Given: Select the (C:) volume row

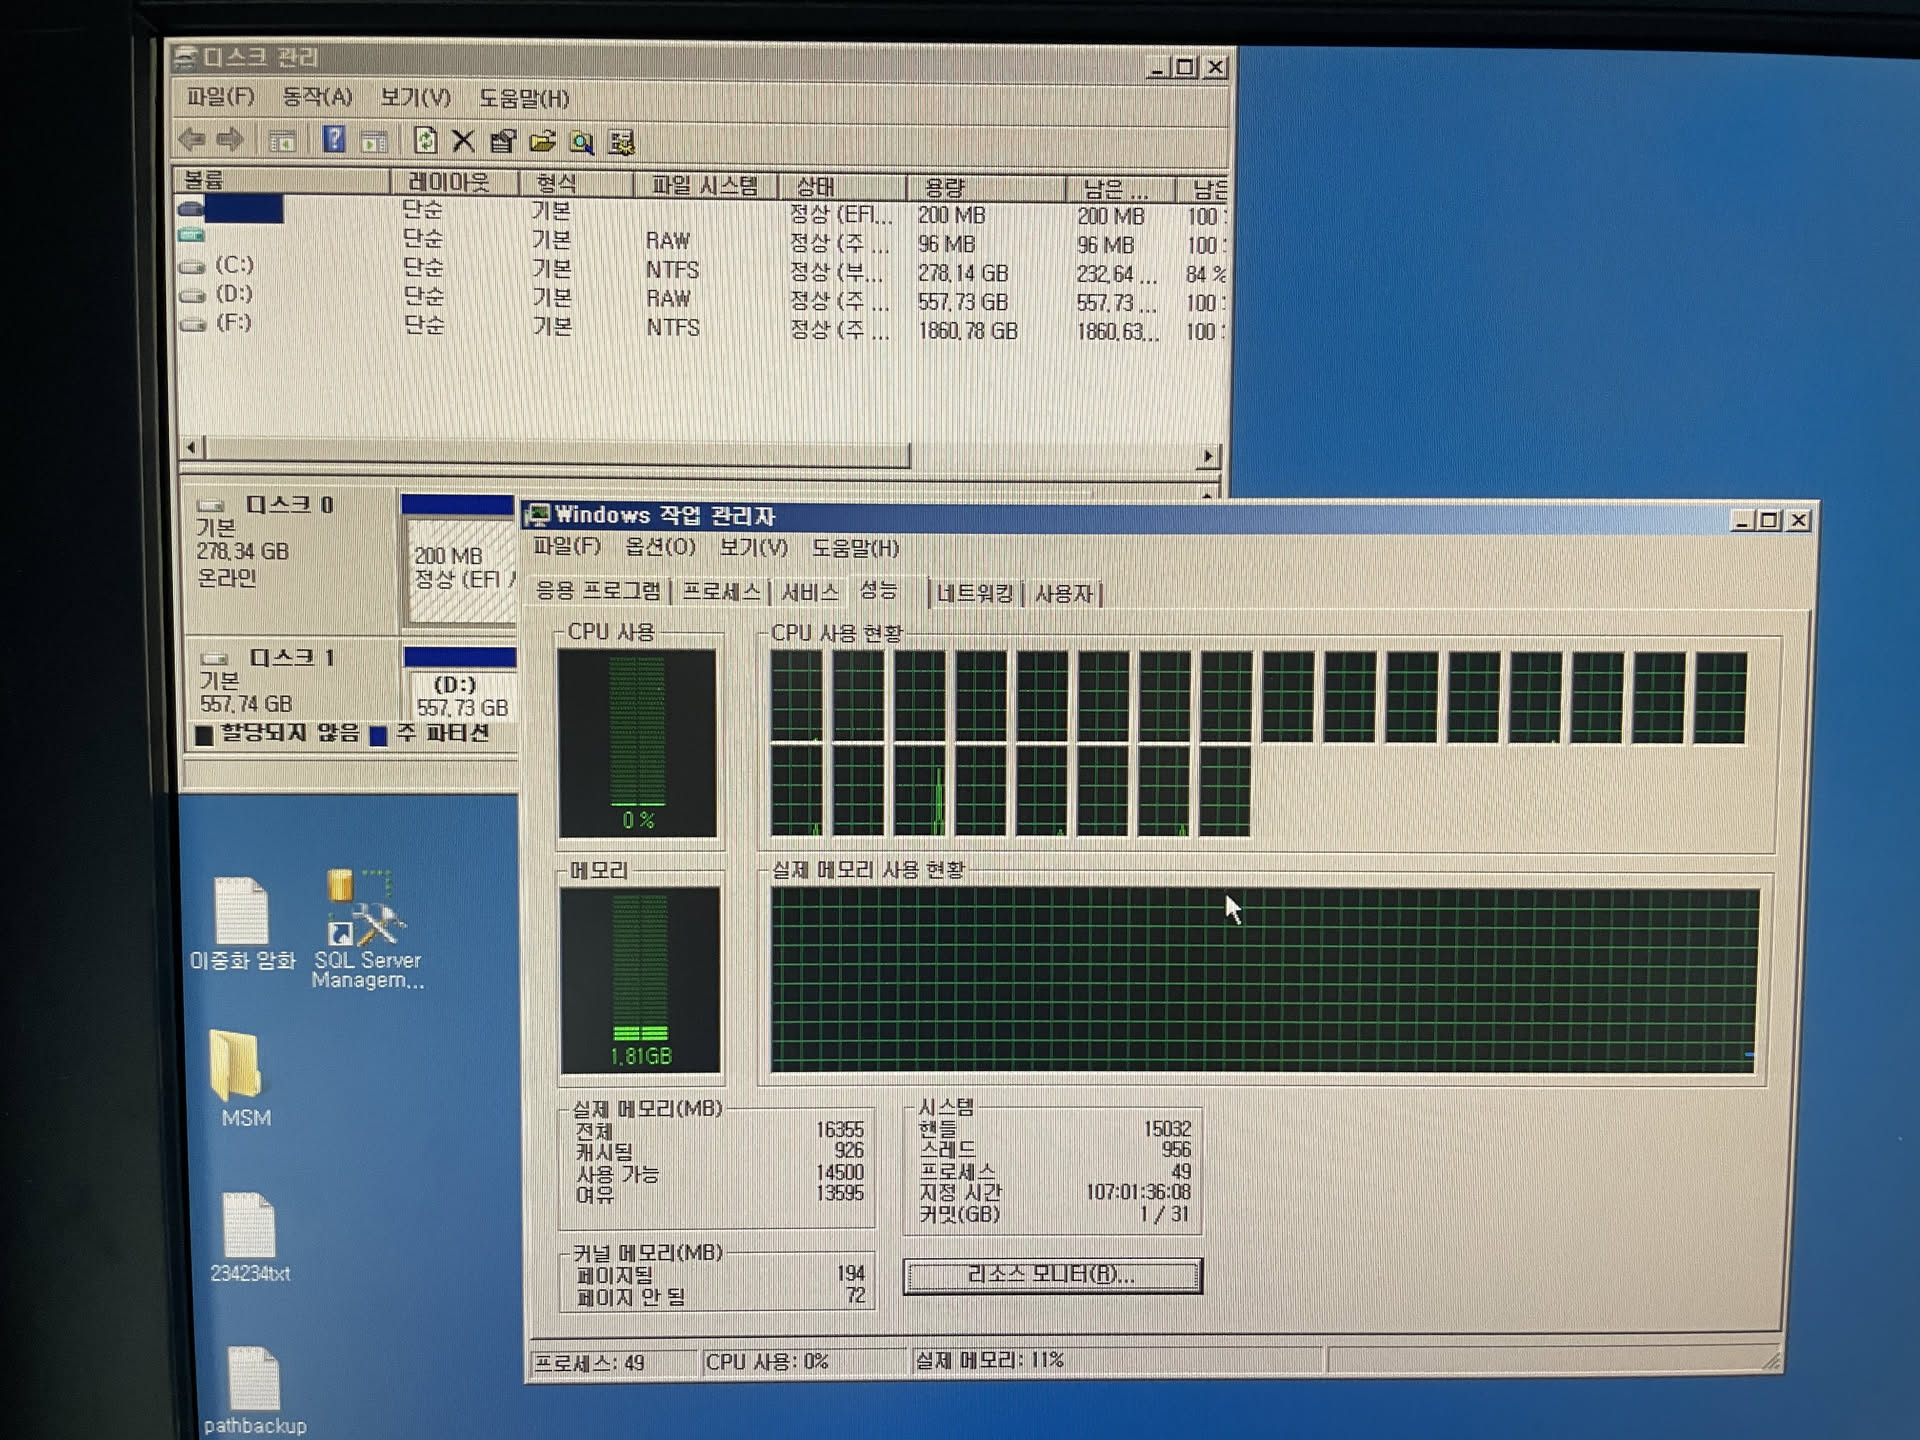Looking at the screenshot, I should [x=234, y=265].
